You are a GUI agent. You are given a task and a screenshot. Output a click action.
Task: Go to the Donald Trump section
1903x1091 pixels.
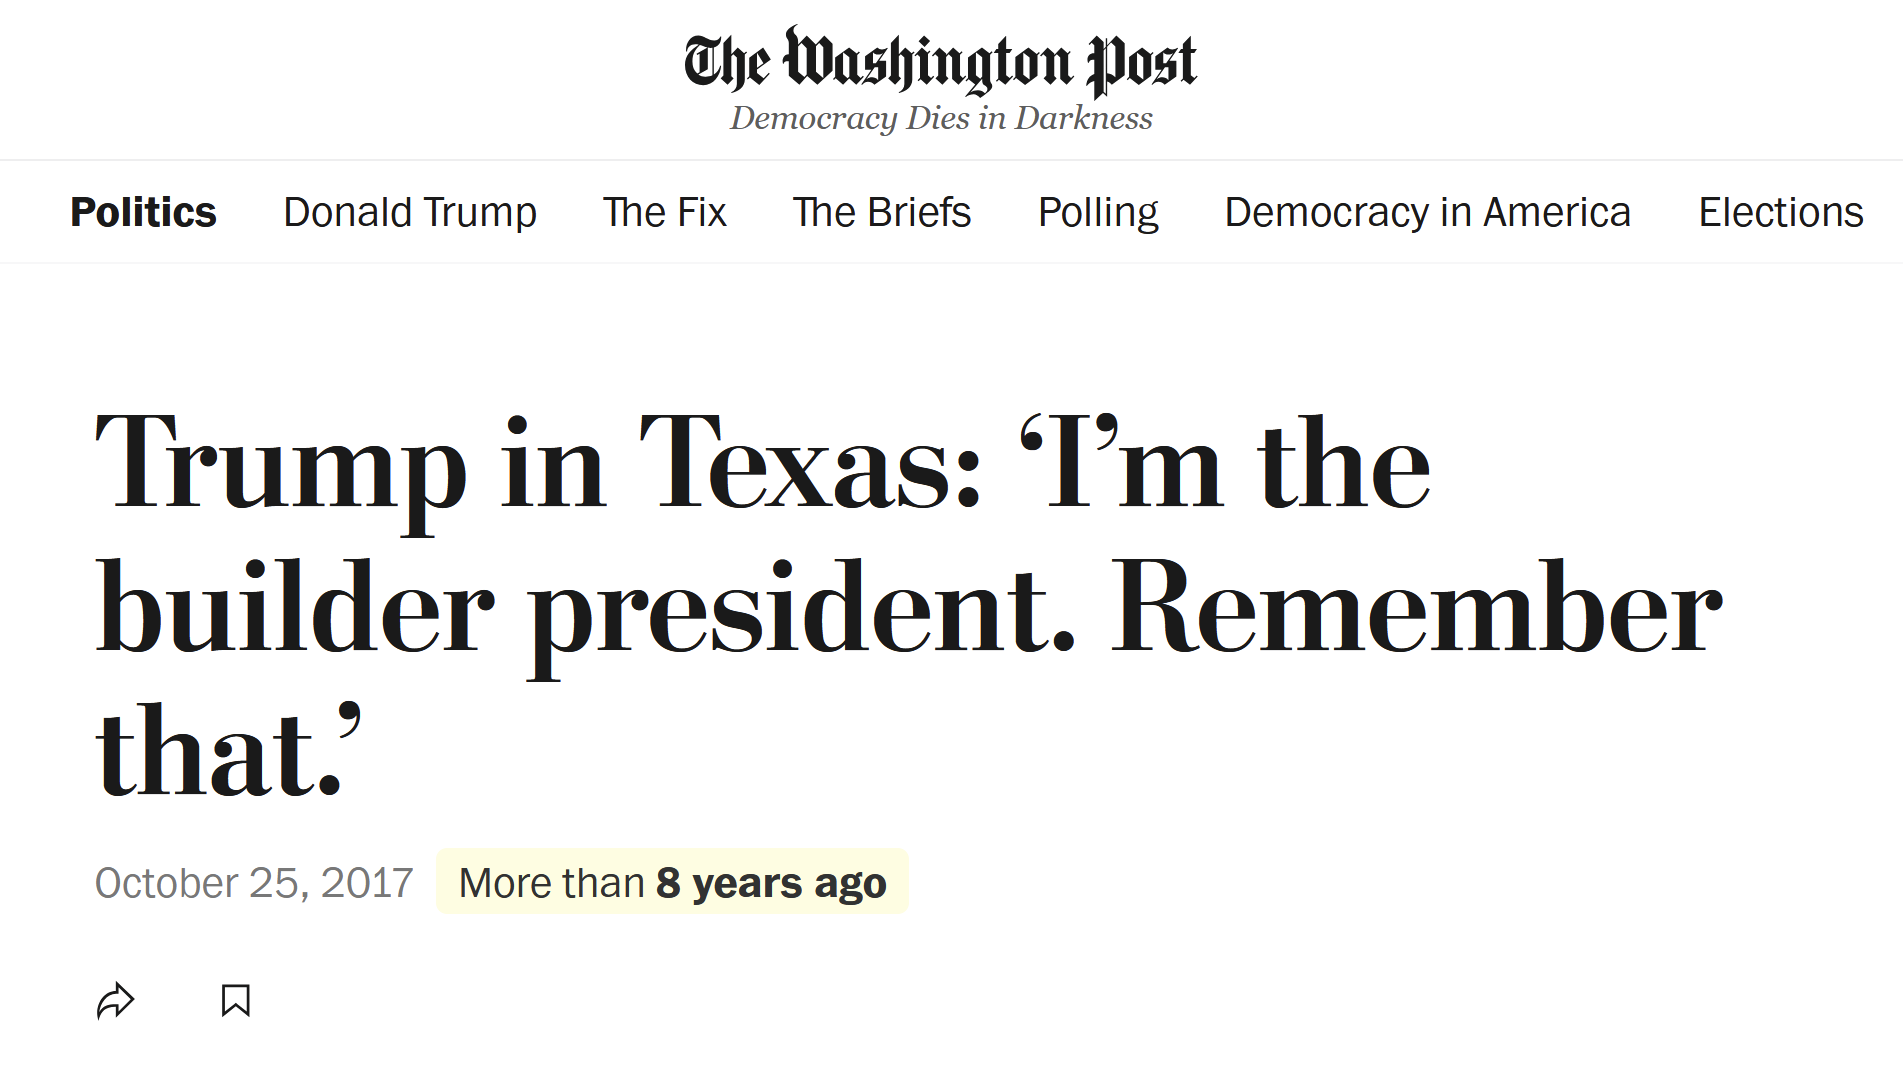[410, 212]
